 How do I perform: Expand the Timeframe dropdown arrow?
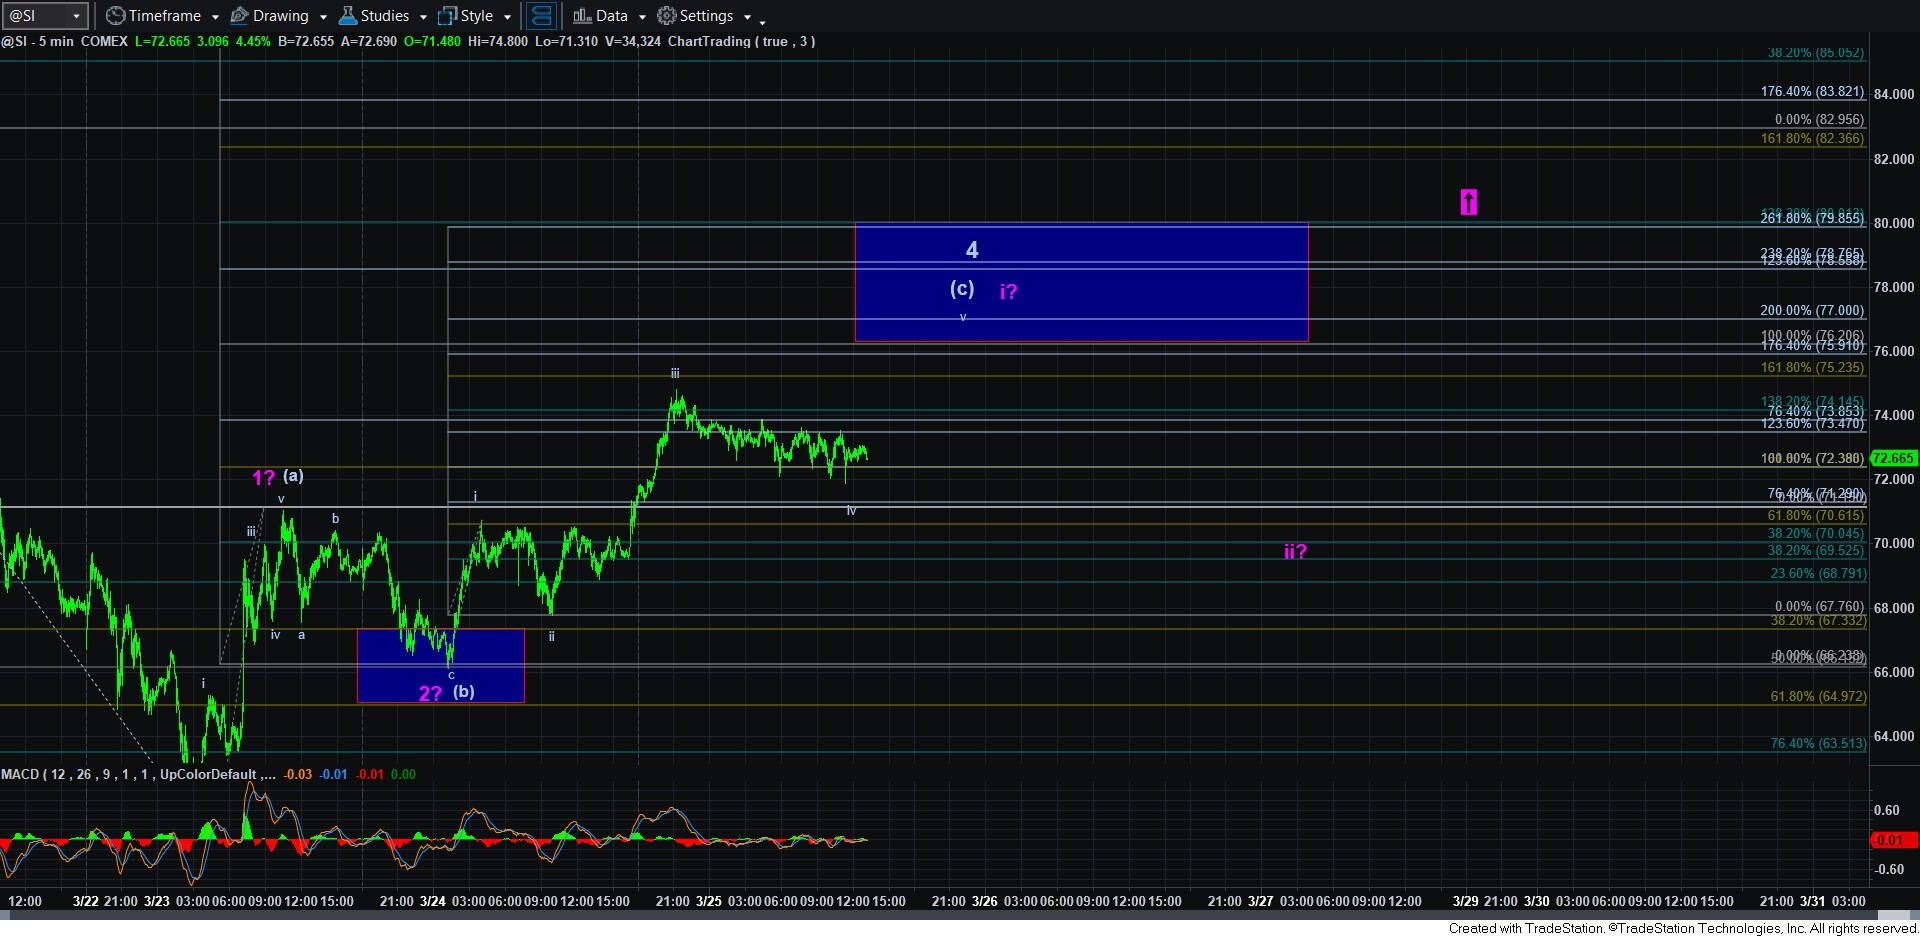coord(215,17)
